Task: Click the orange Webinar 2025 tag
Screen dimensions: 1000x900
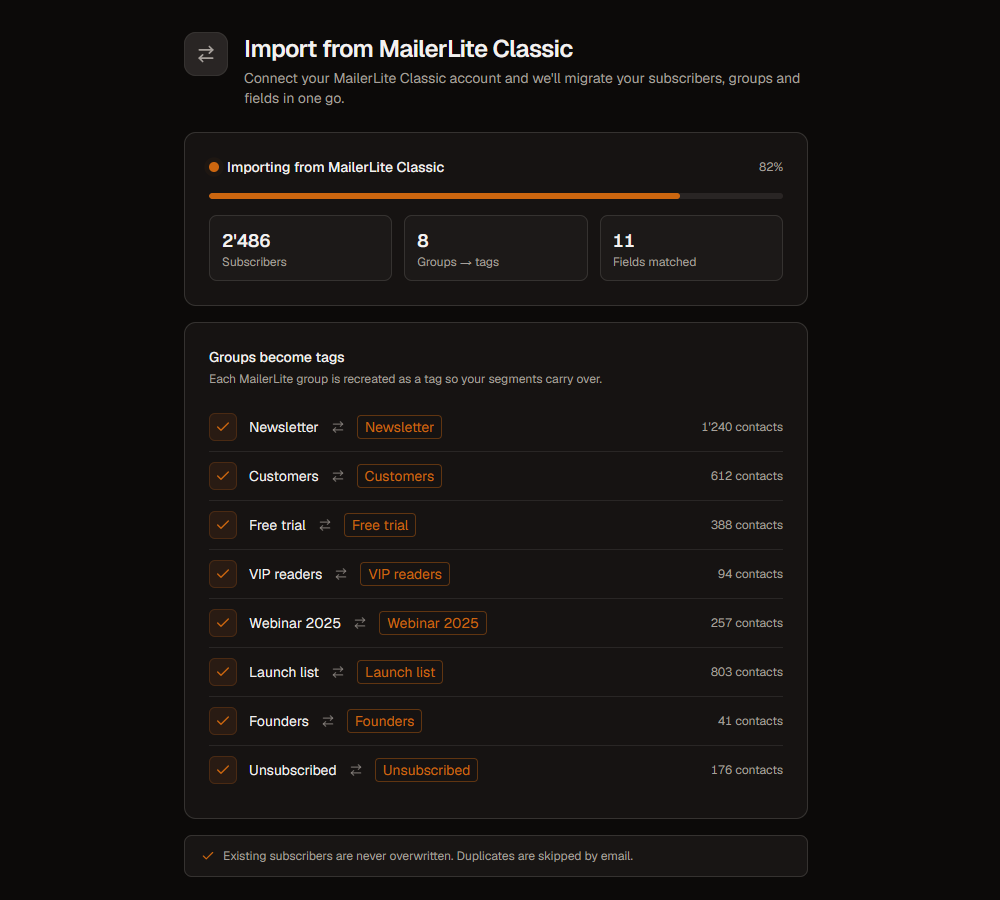Action: [433, 623]
